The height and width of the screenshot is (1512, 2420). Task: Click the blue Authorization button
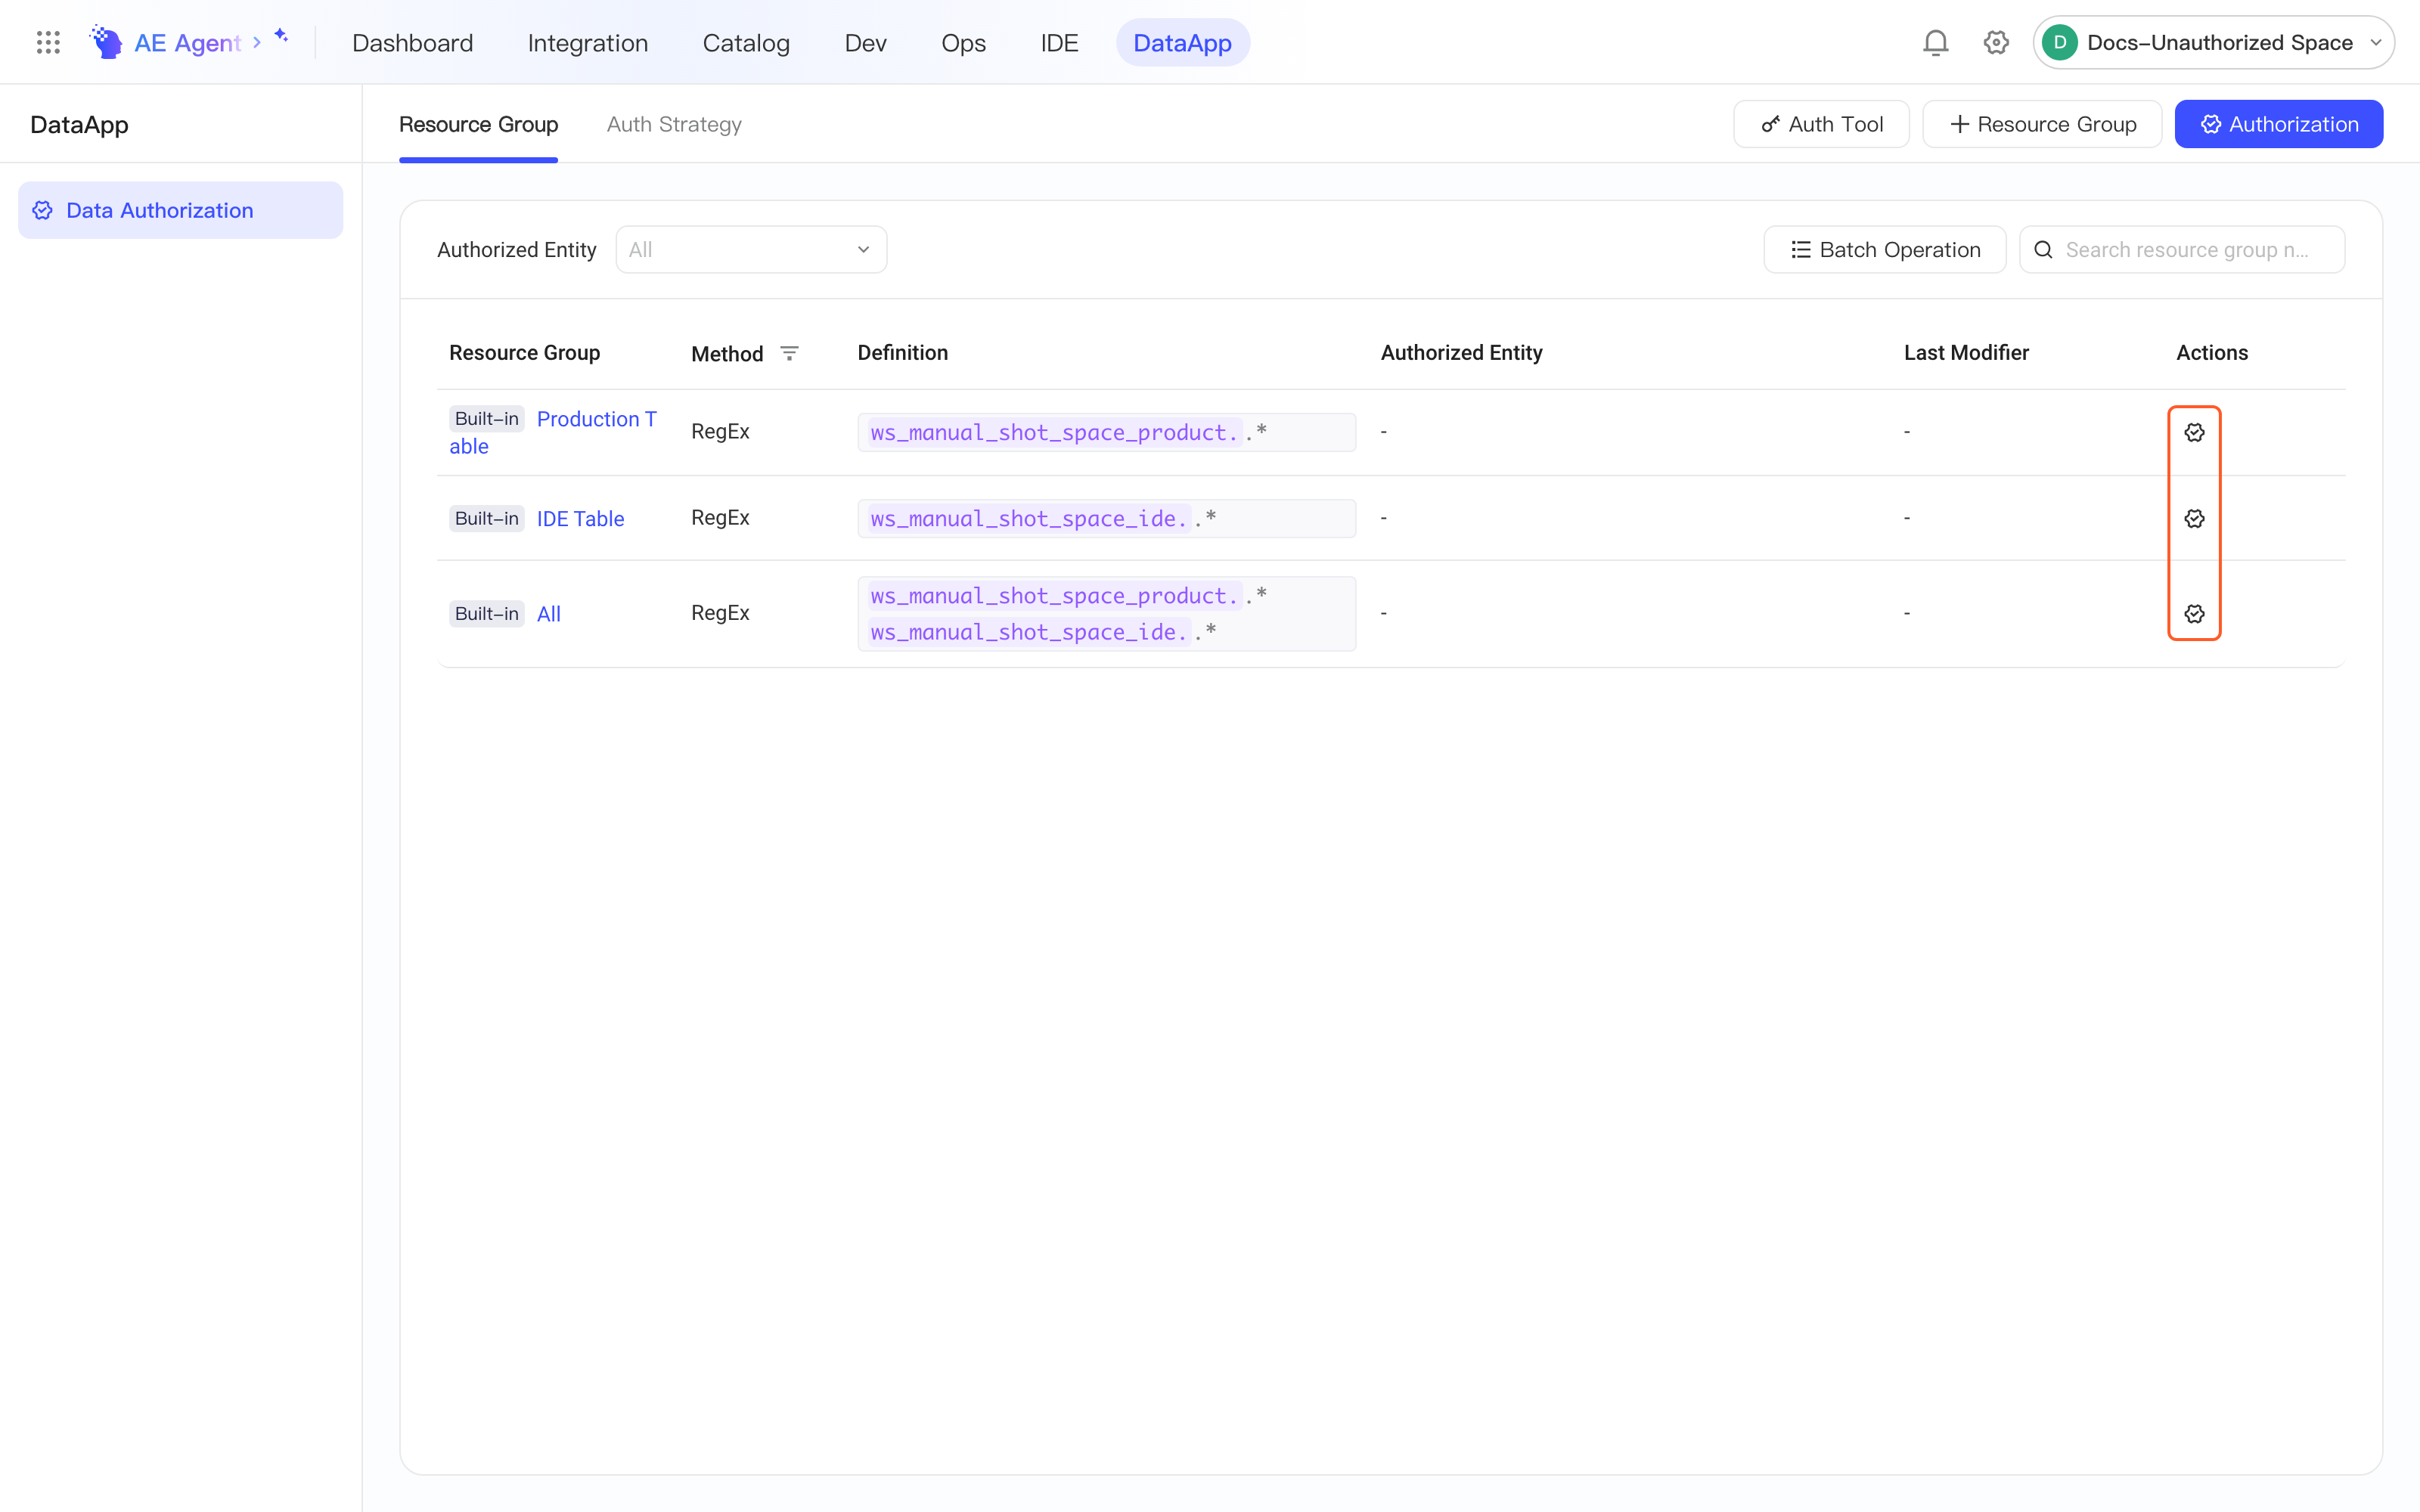2278,124
